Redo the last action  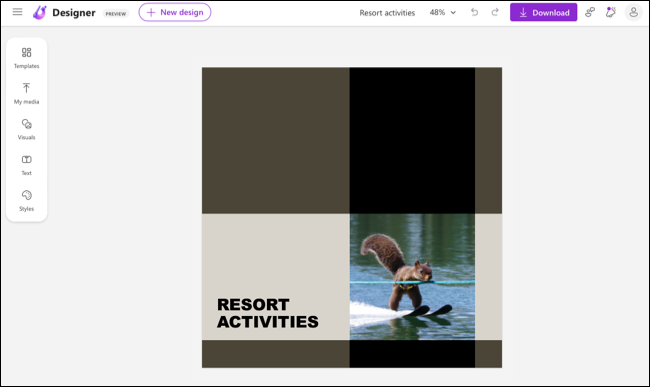point(495,12)
